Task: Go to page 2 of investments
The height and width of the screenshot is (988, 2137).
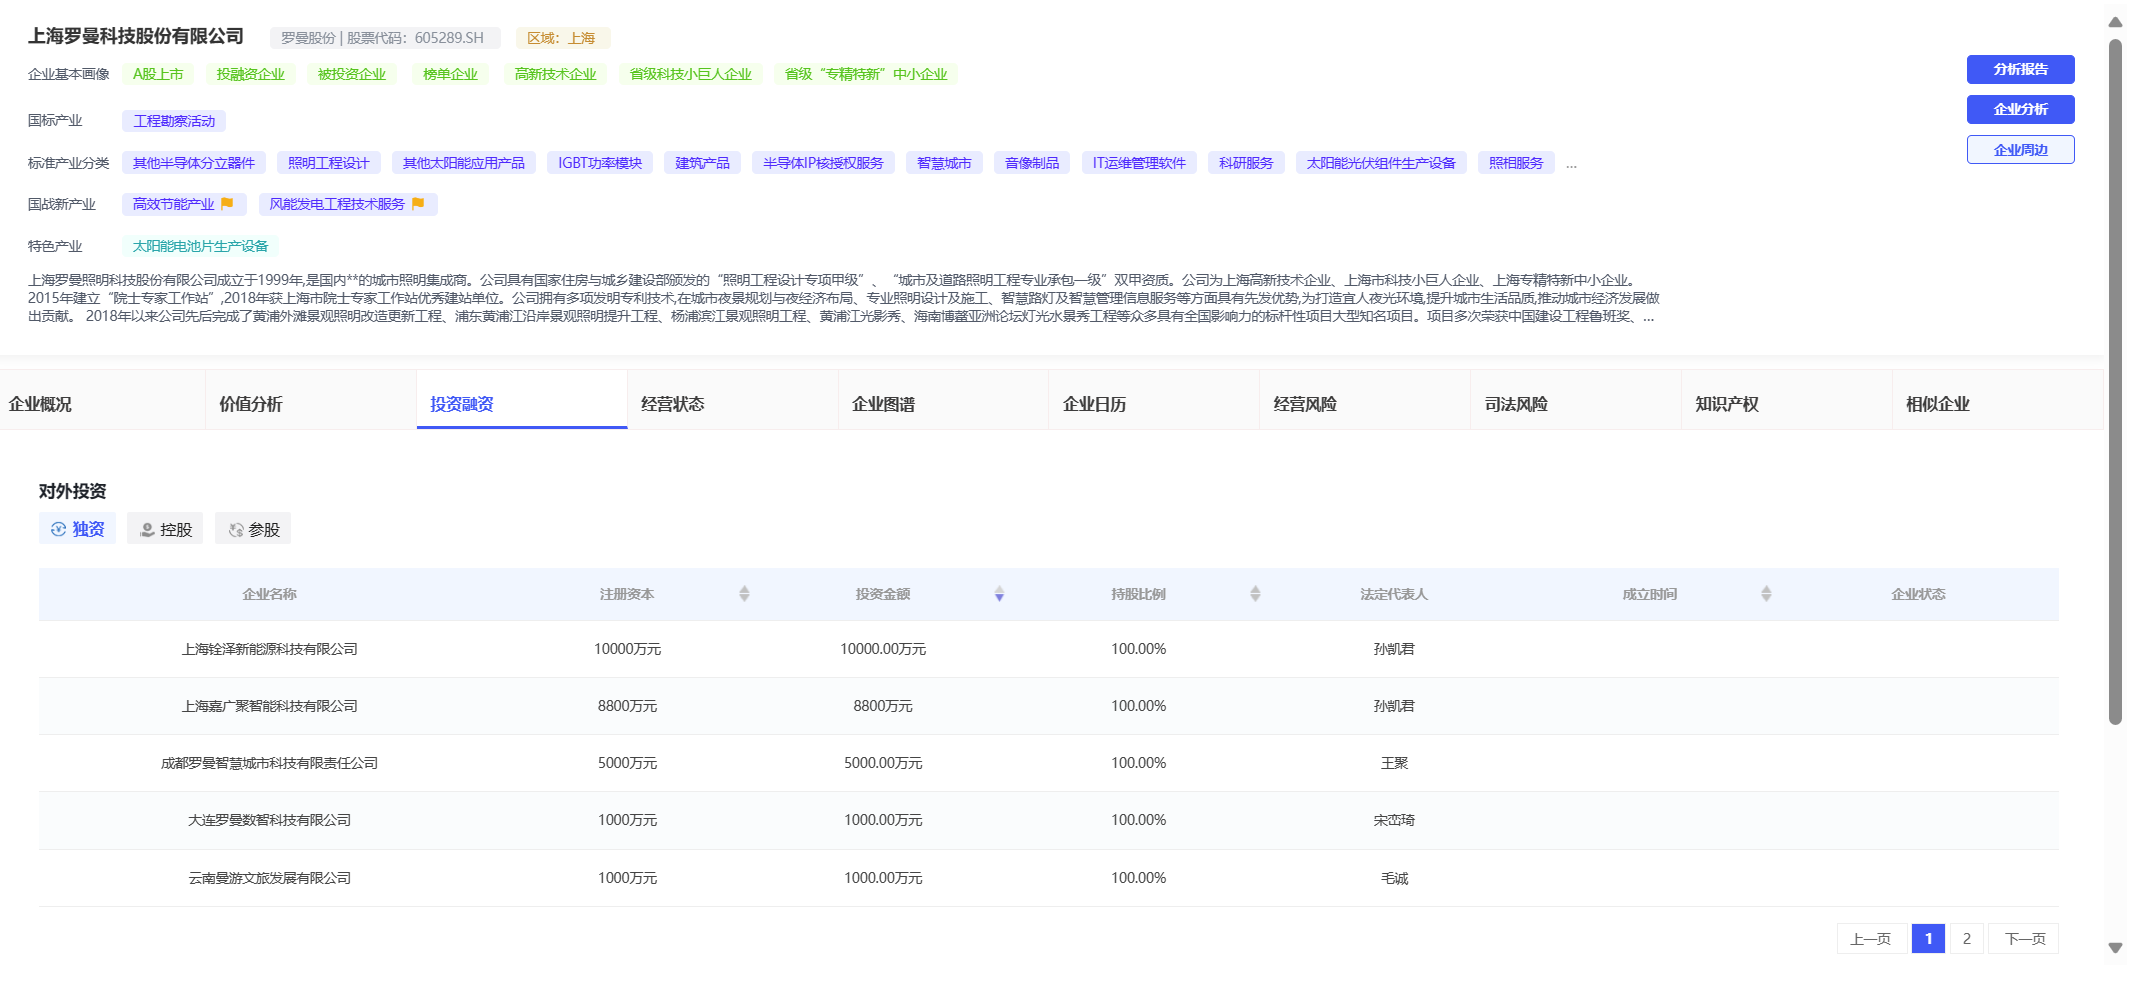Action: [1966, 938]
